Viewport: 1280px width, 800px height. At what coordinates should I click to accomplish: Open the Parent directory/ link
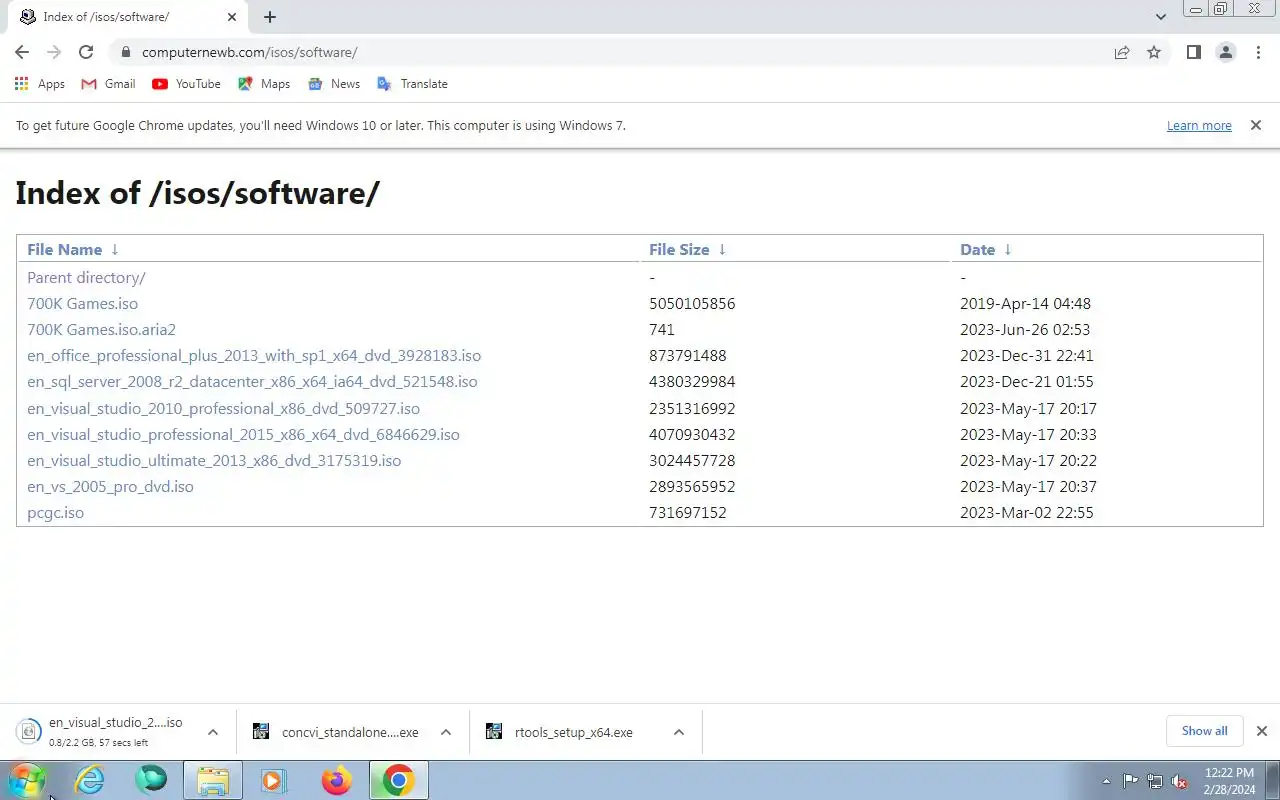tap(86, 278)
